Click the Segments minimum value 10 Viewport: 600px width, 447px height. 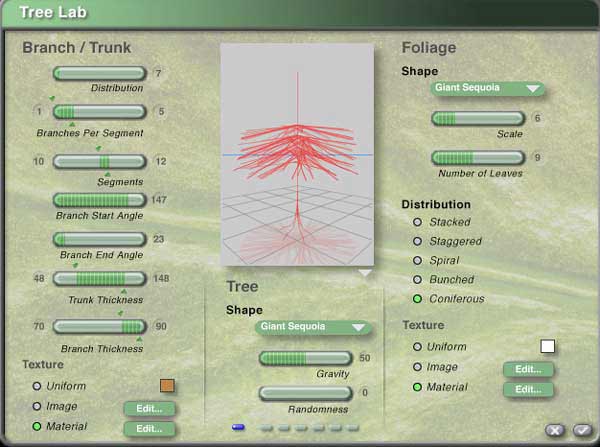click(x=39, y=162)
